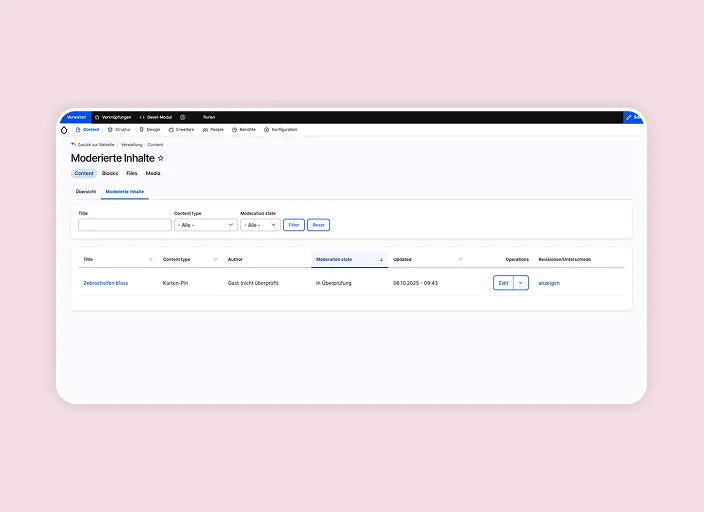Expand the Content type dropdown
This screenshot has height=512, width=704.
[205, 225]
